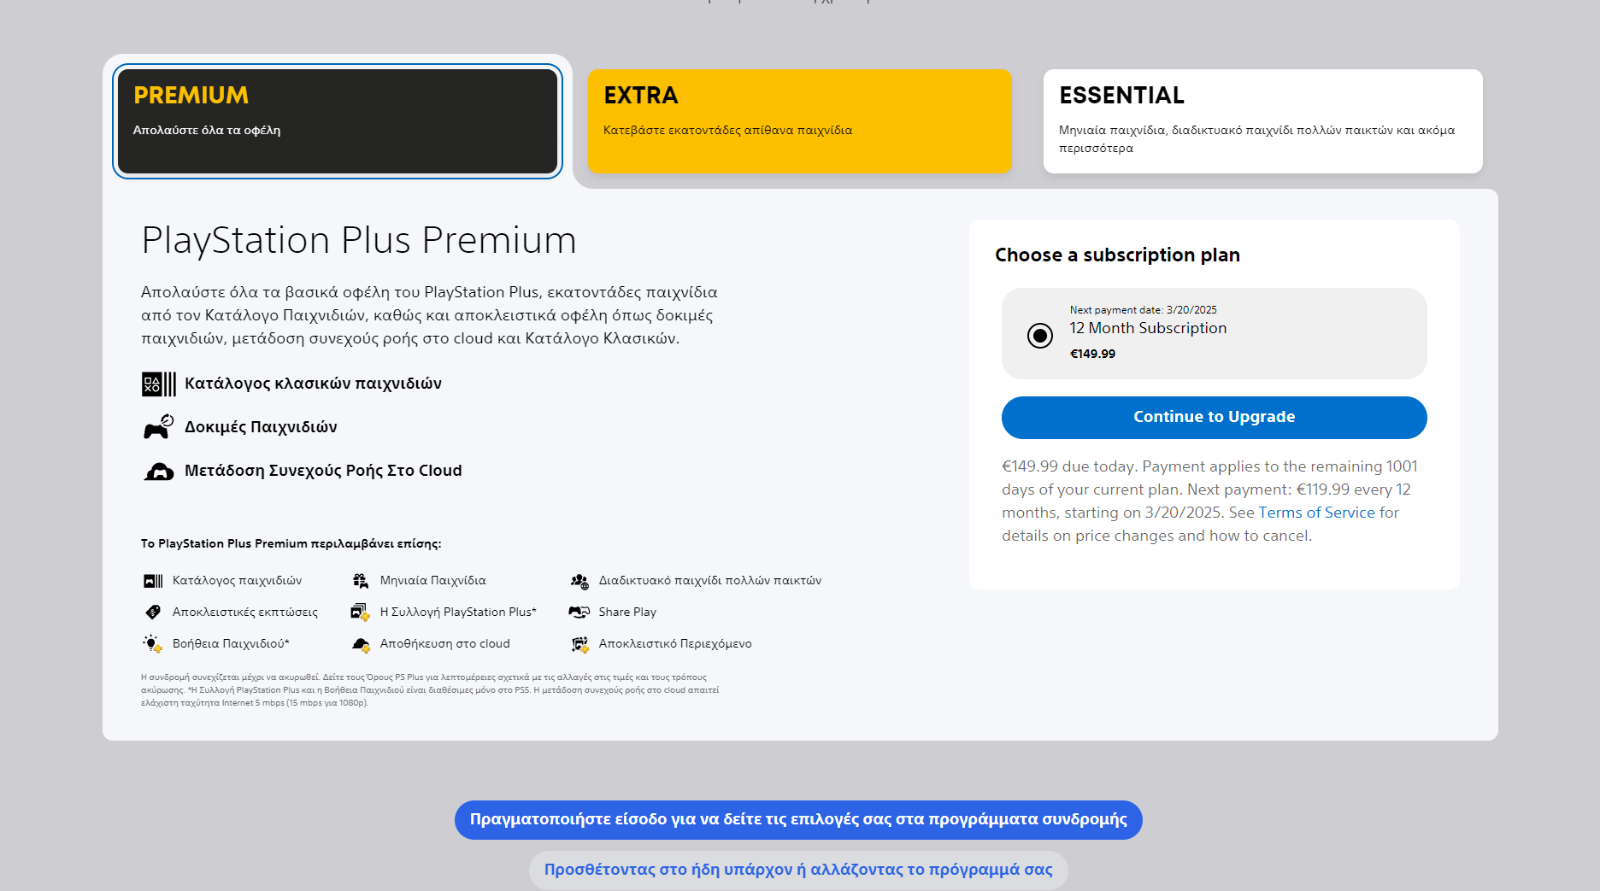This screenshot has width=1600, height=891.
Task: Click Continue to Upgrade button
Action: (1214, 418)
